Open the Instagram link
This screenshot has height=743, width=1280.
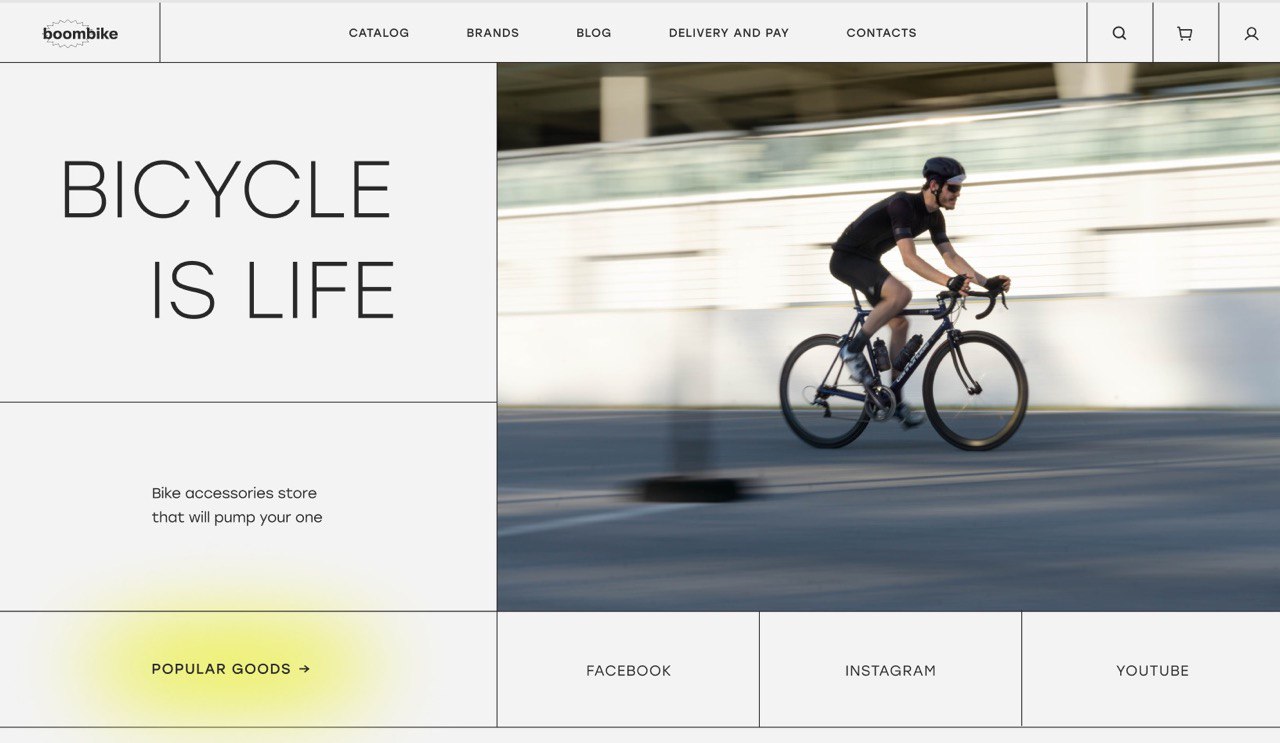(x=890, y=671)
